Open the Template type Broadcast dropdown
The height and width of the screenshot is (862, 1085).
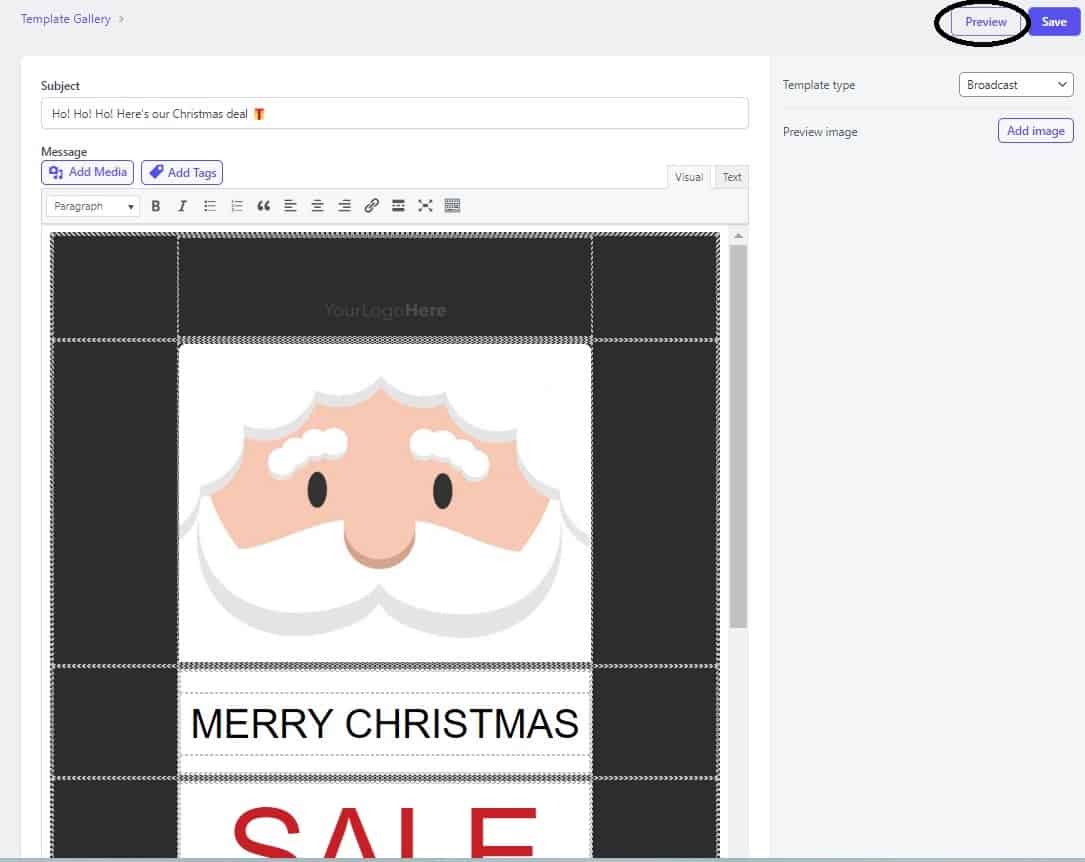(x=1016, y=84)
